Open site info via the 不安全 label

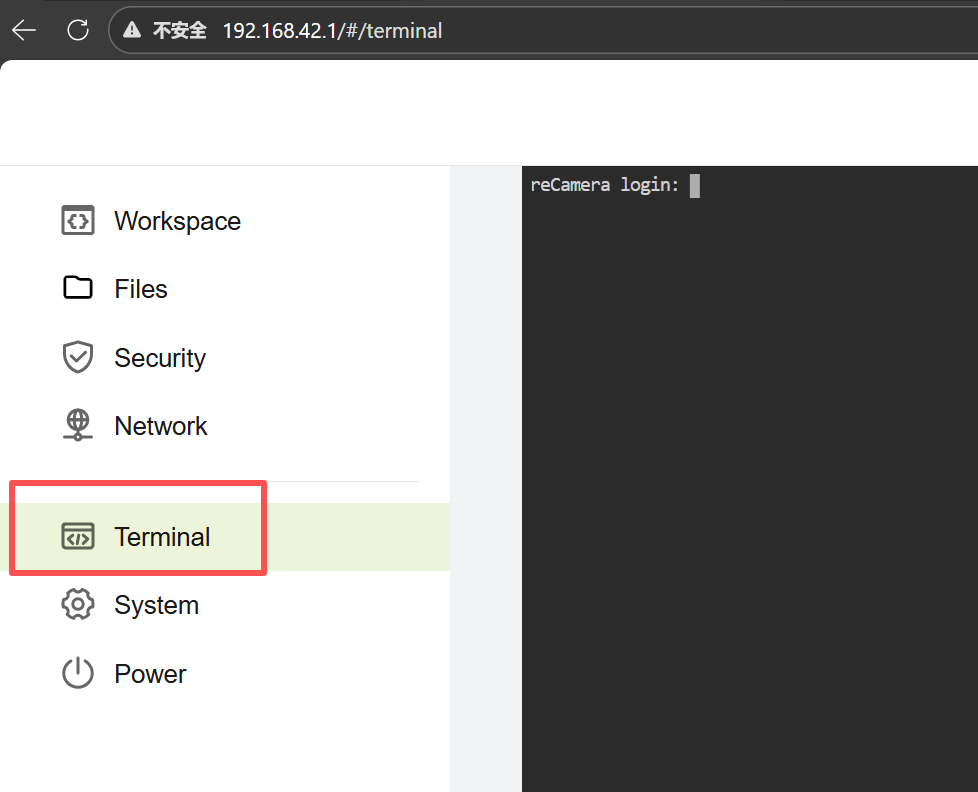[x=179, y=31]
